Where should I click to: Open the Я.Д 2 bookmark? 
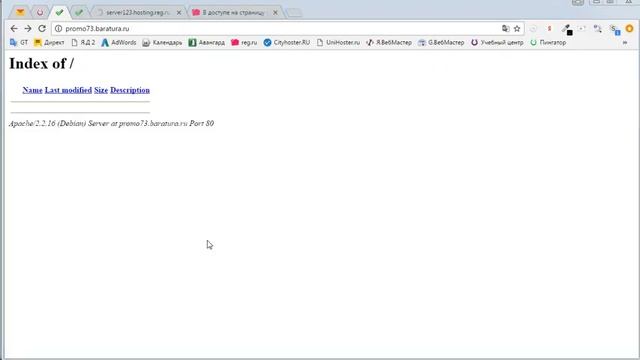pyautogui.click(x=83, y=42)
